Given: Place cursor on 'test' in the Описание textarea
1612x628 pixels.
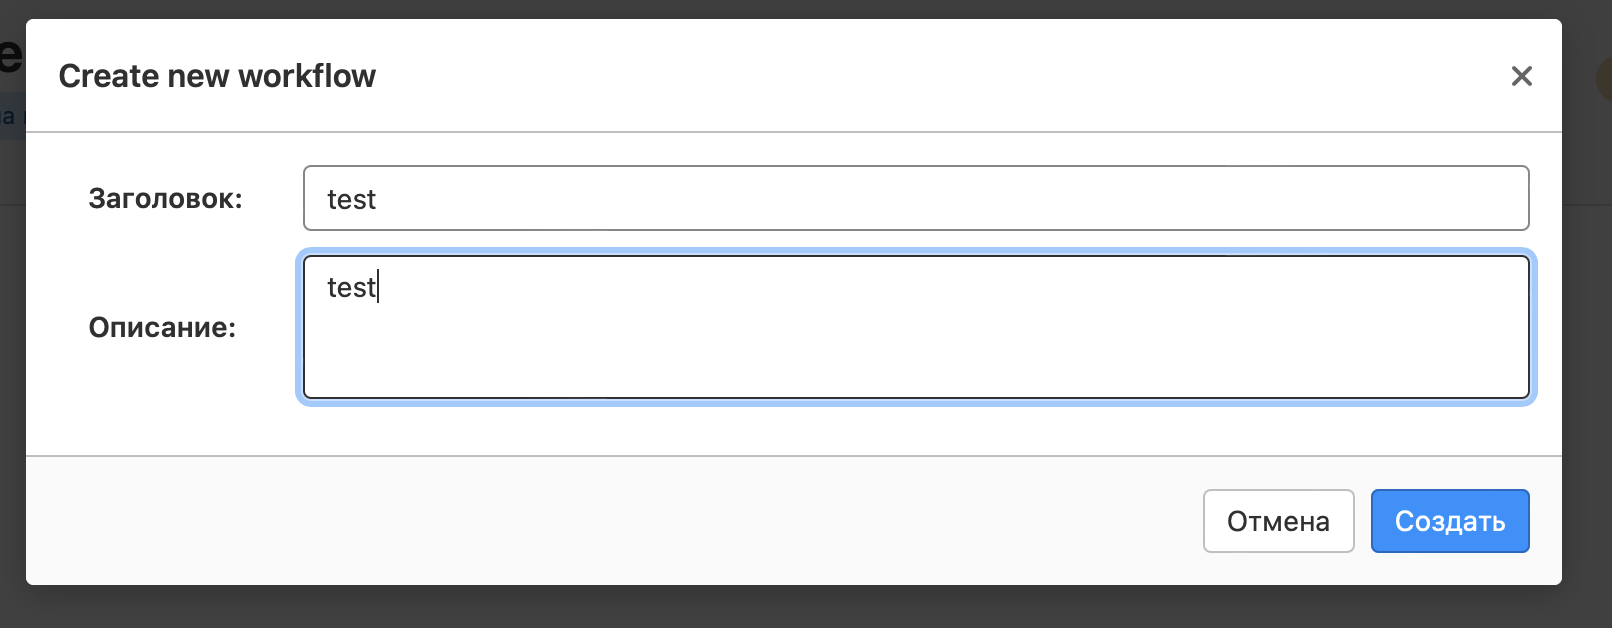Looking at the screenshot, I should pos(351,288).
